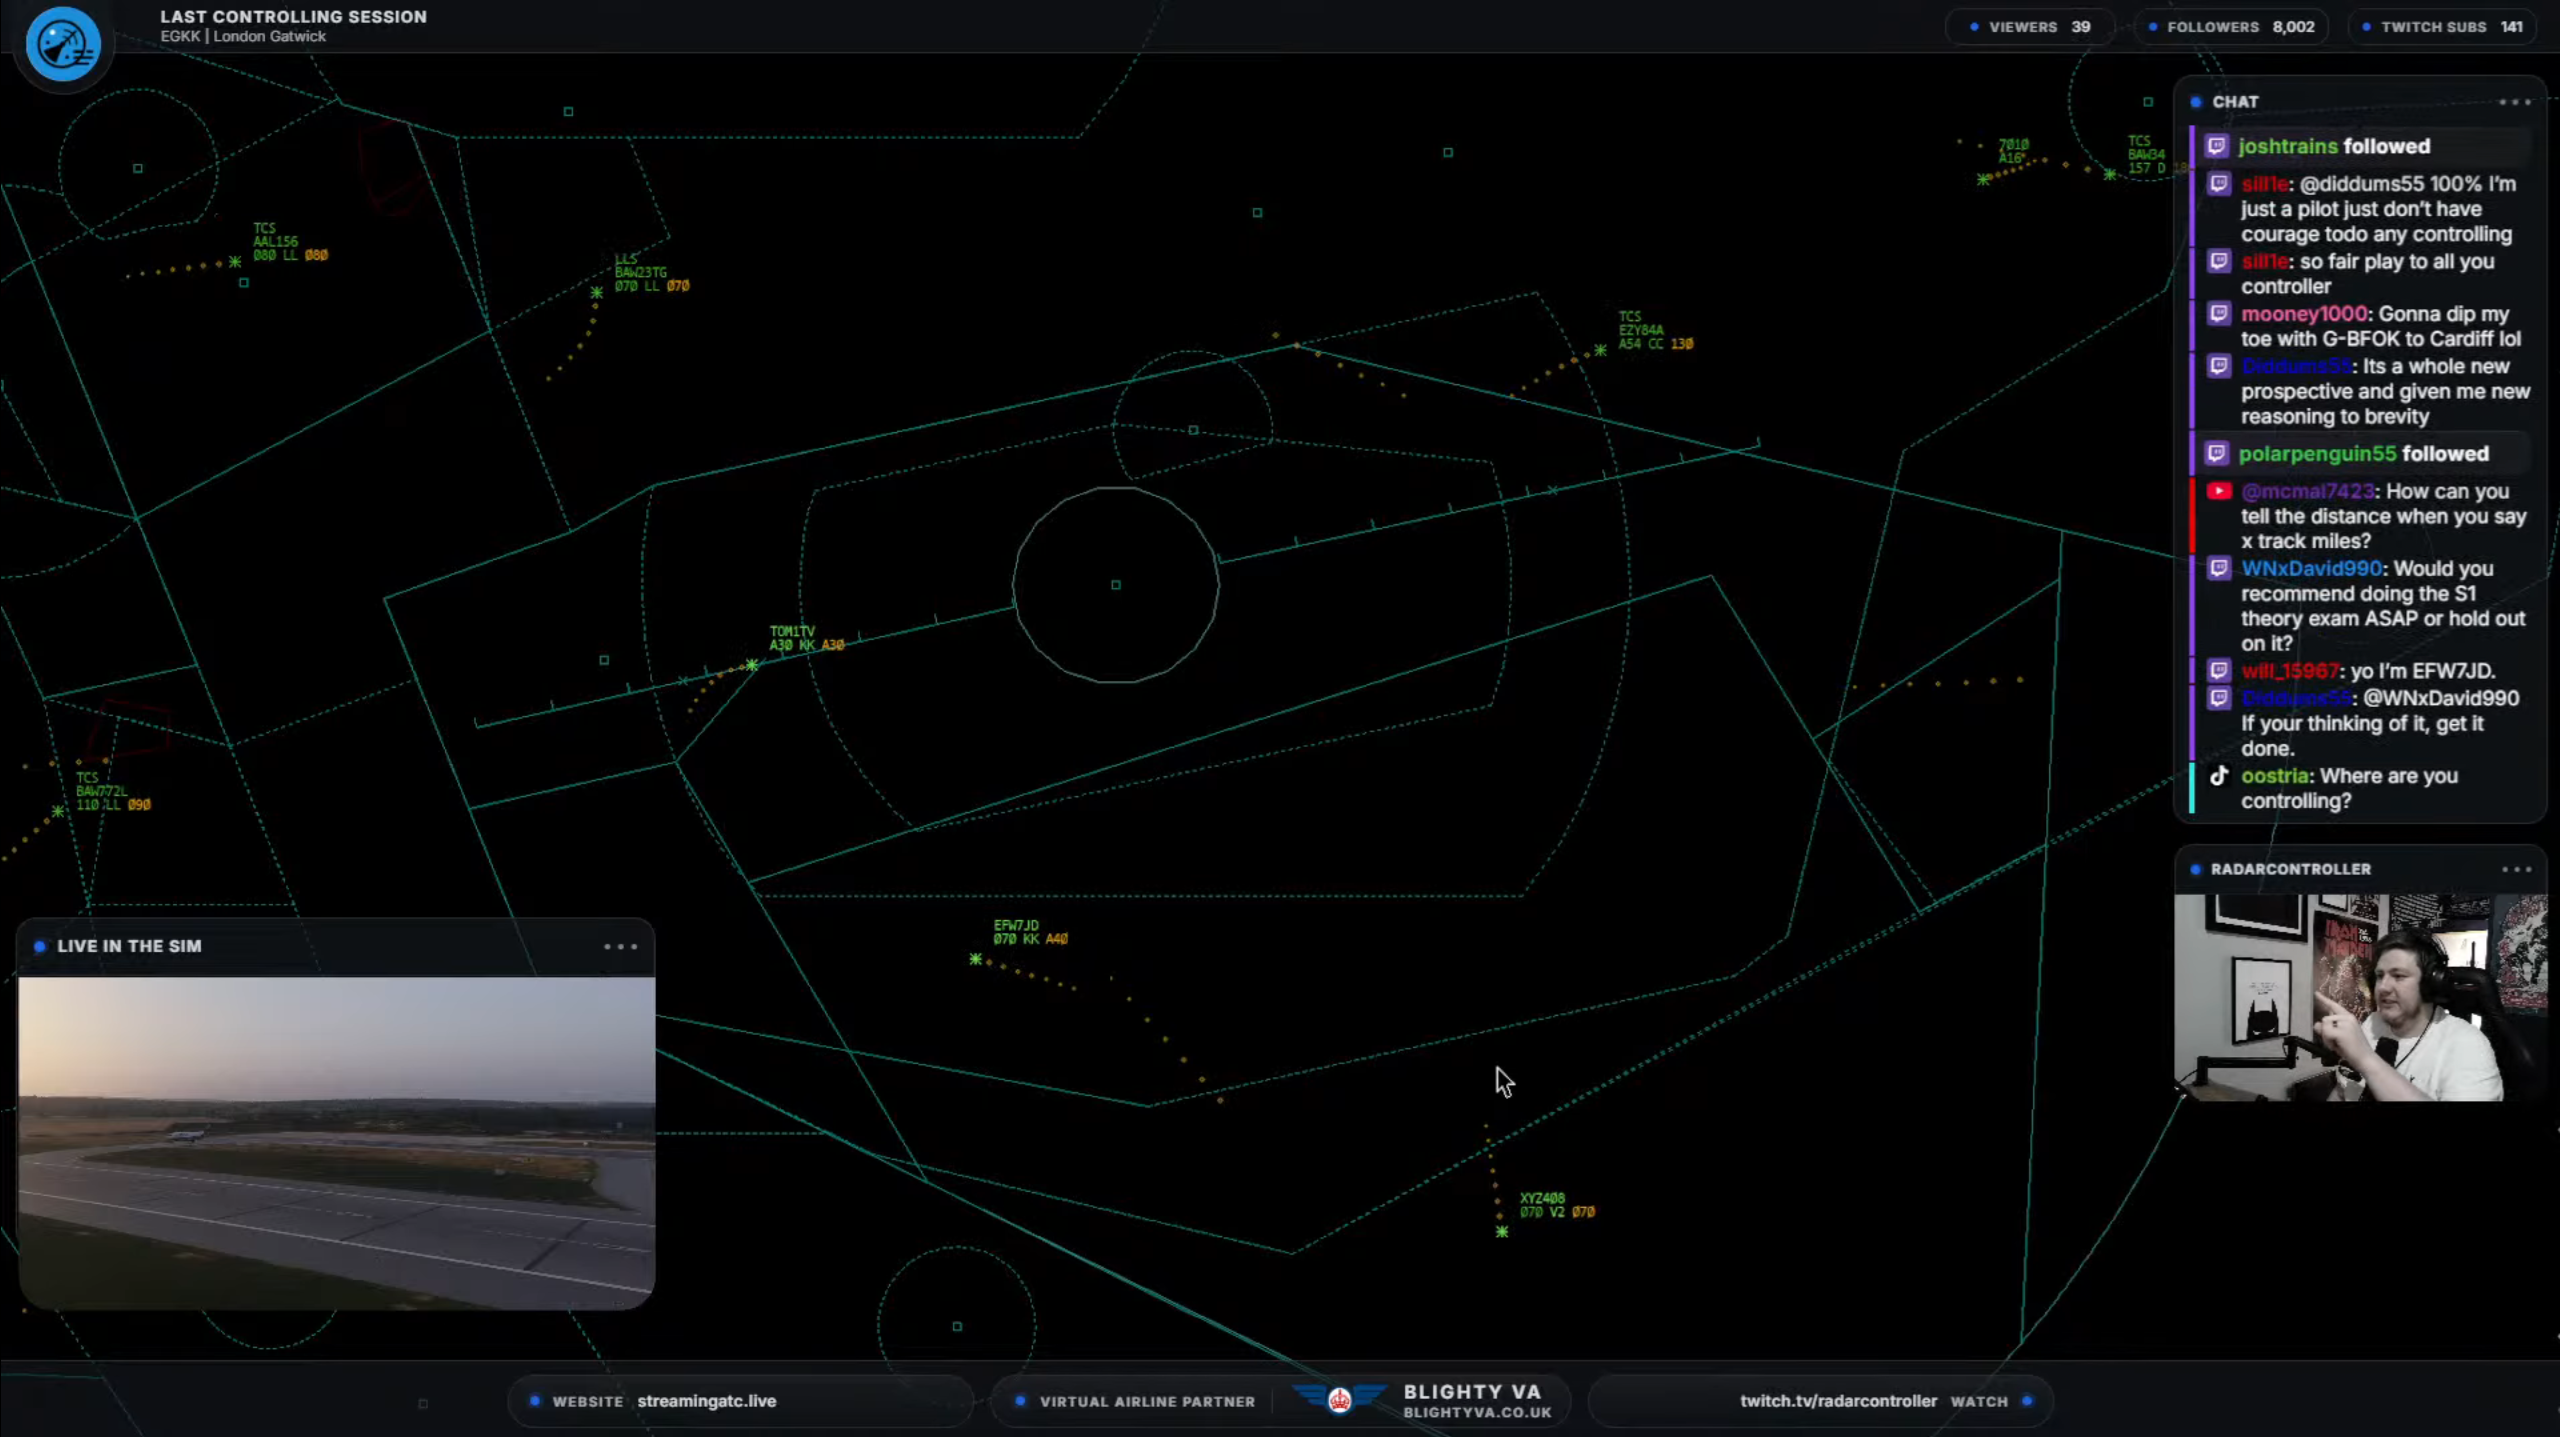
Task: Select the EFW7JD aircraft target symbol
Action: tap(975, 959)
